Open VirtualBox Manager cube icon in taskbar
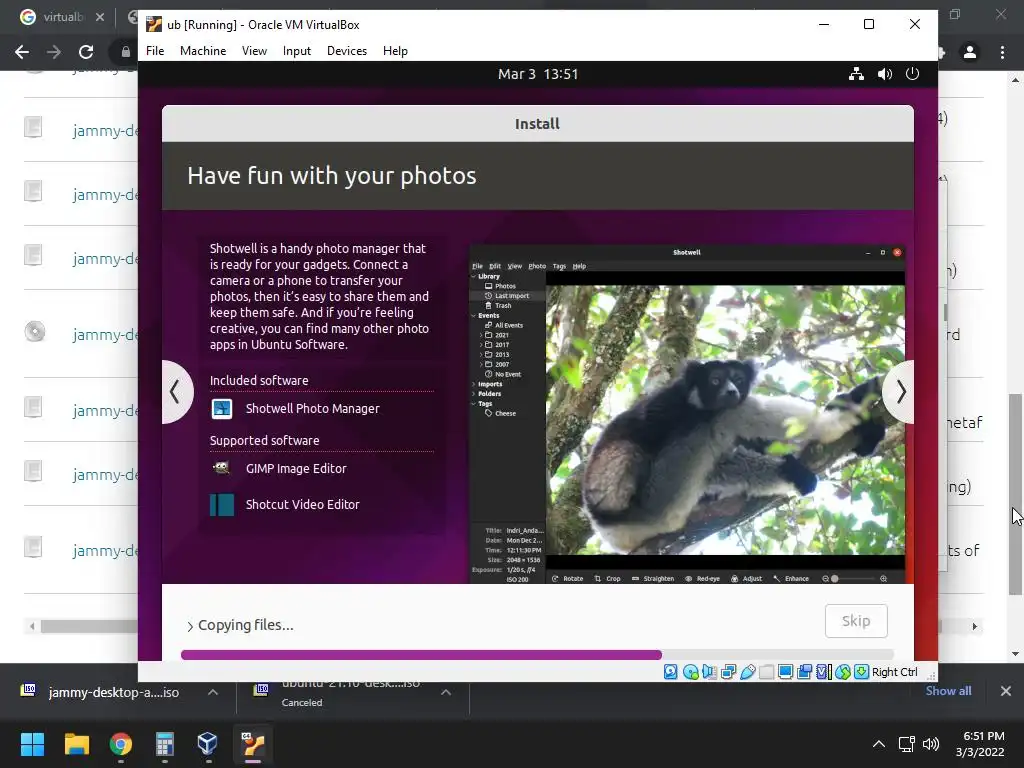 [x=208, y=744]
